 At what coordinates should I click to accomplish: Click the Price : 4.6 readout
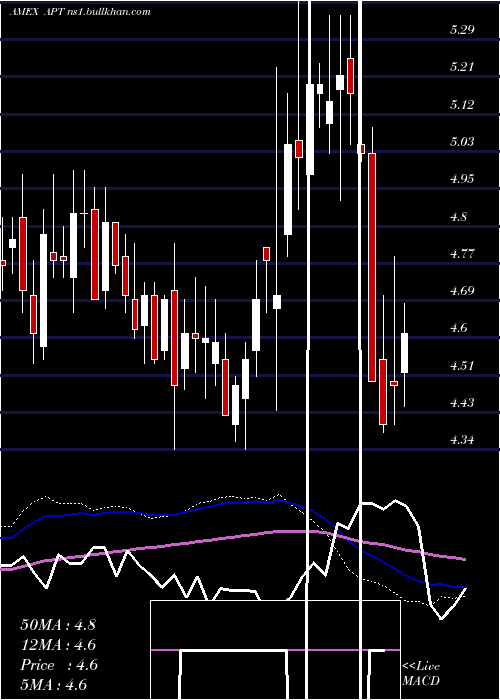[x=58, y=665]
